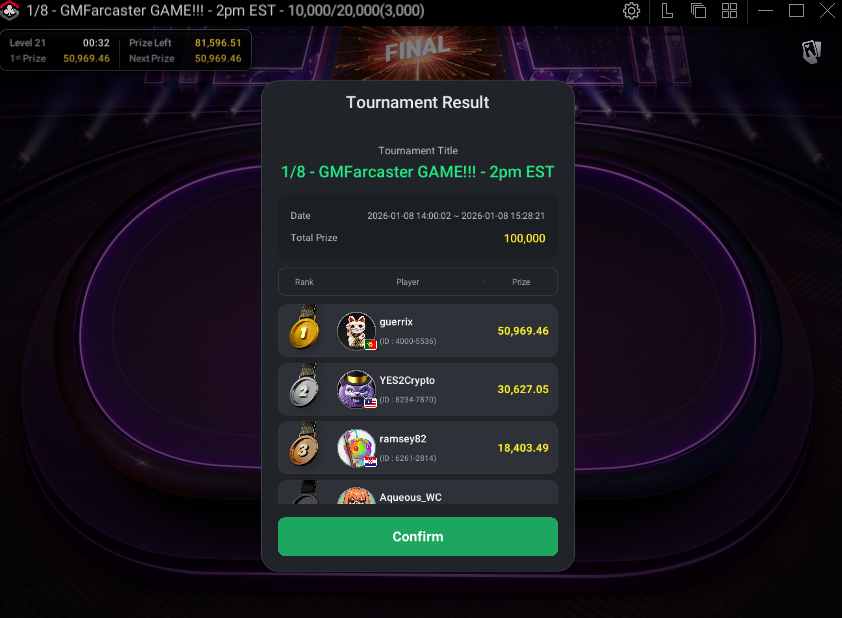The height and width of the screenshot is (618, 842).
Task: Confirm the tournament result
Action: 418,536
